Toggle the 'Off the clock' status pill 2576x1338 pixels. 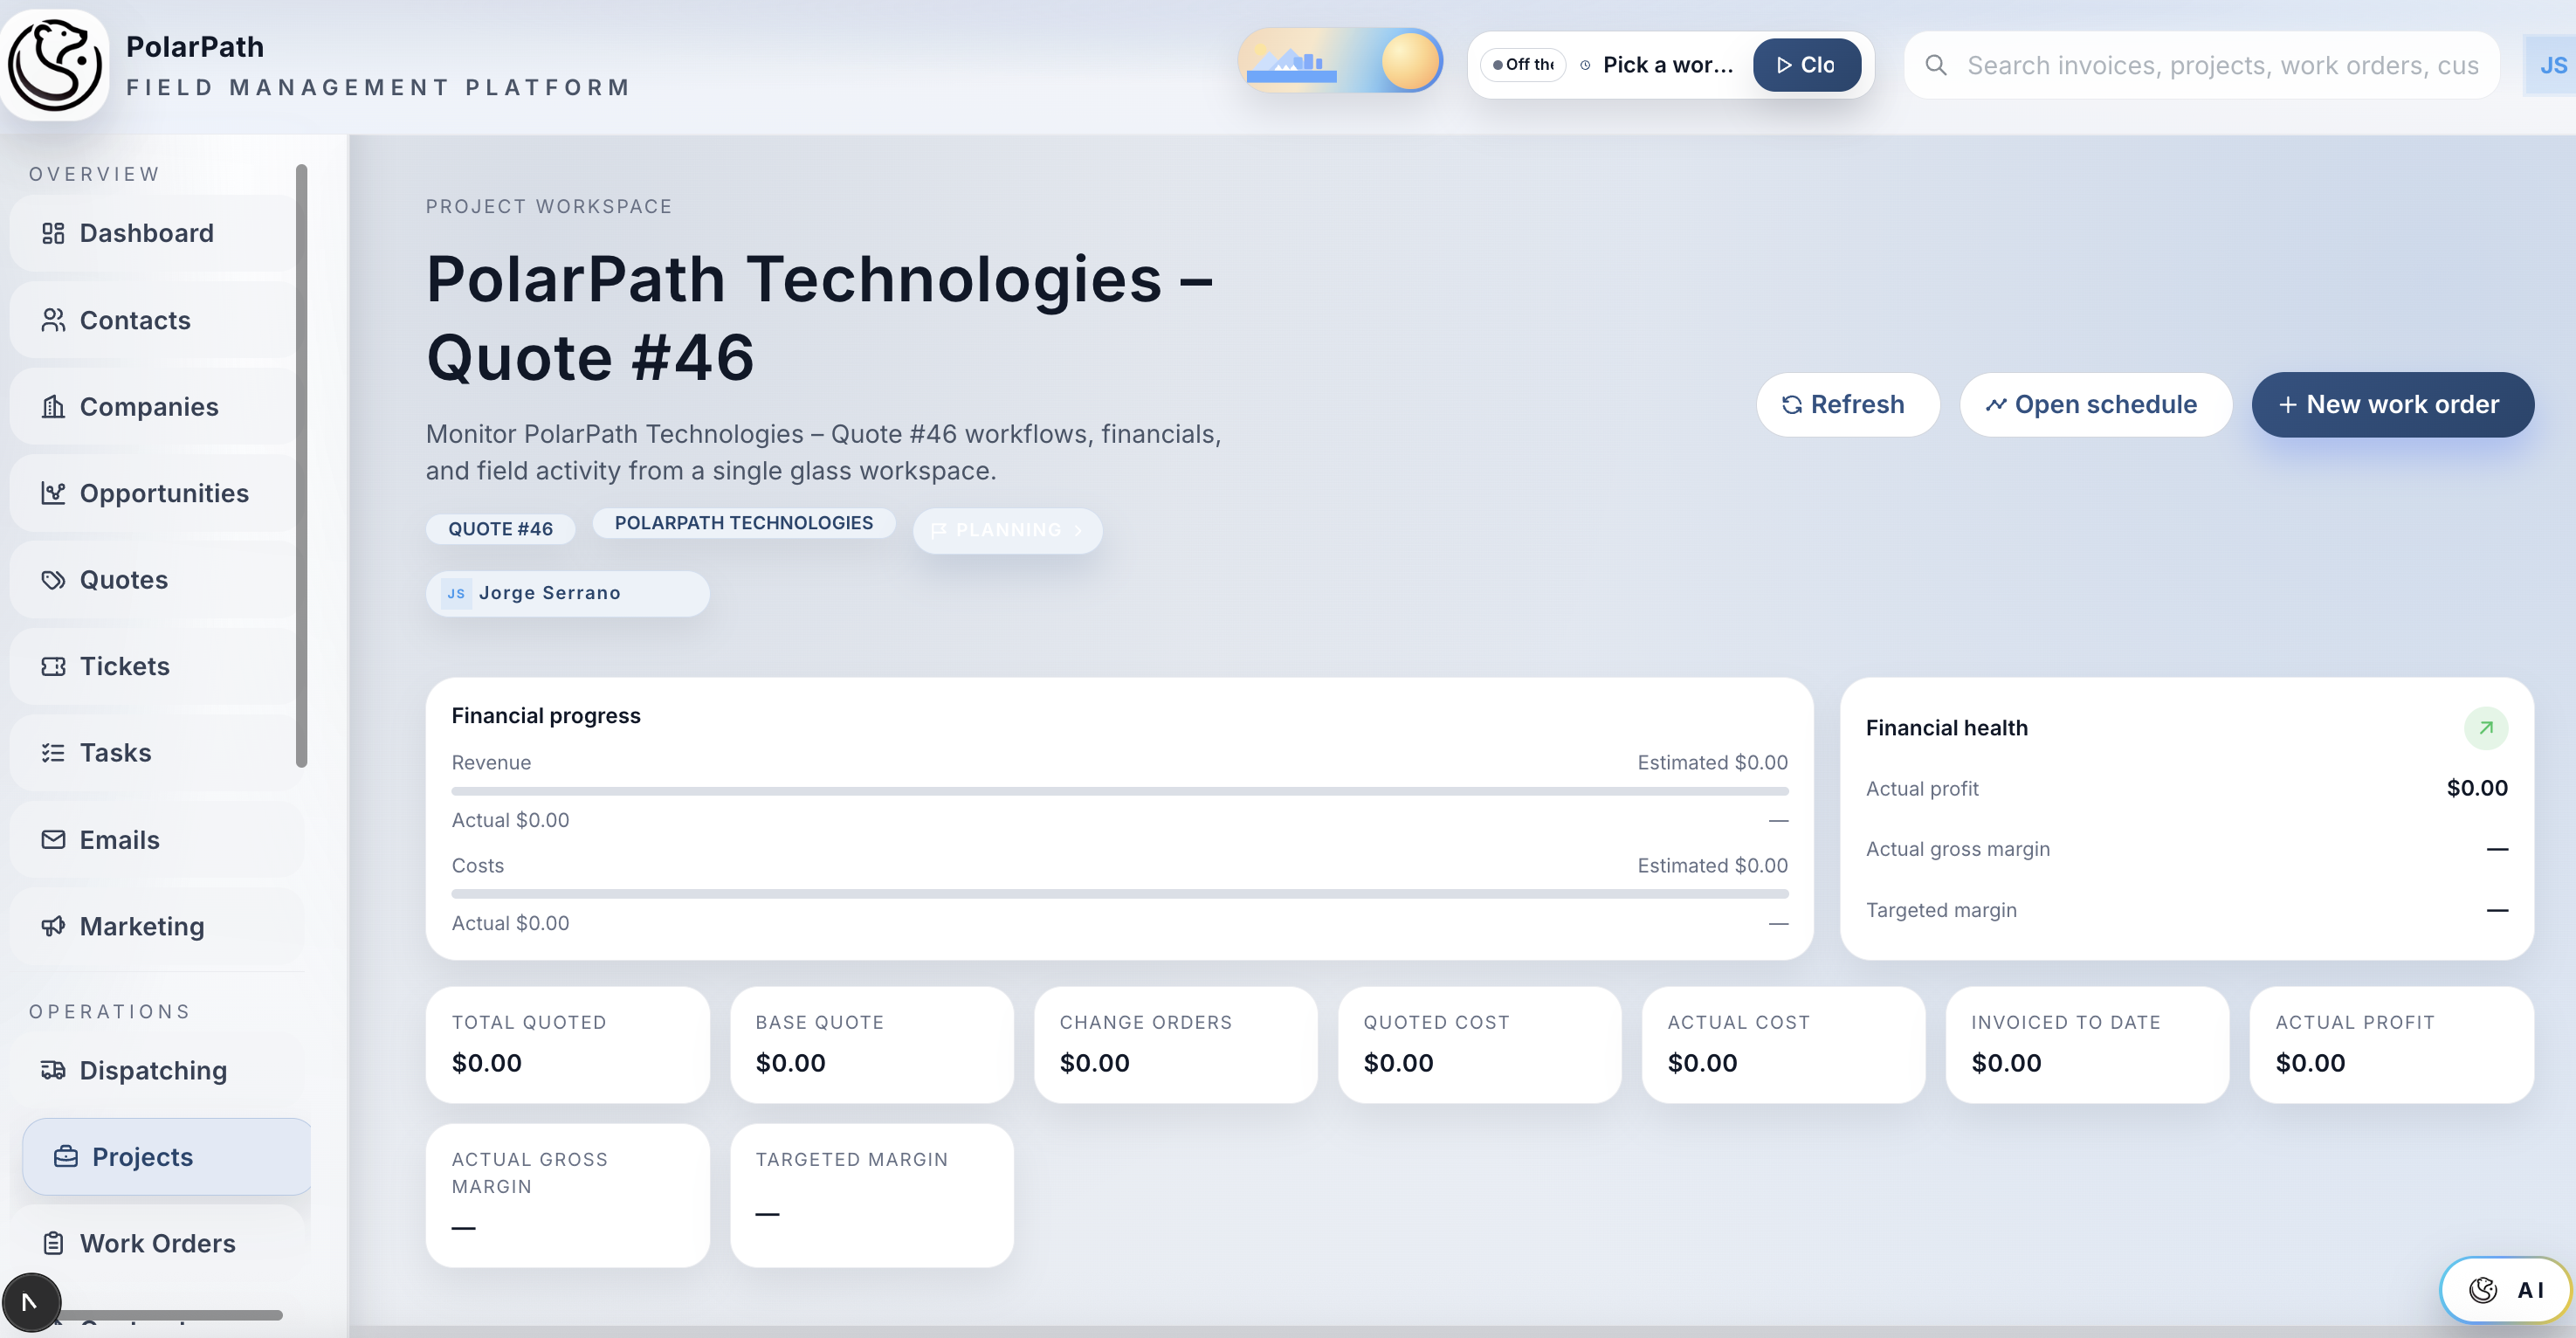coord(1522,64)
